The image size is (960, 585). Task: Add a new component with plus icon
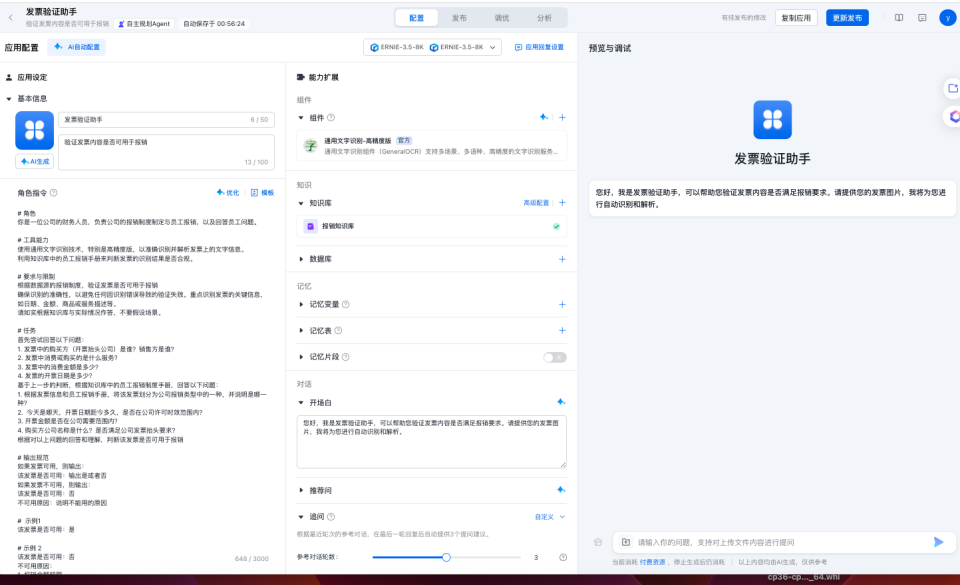tap(562, 117)
